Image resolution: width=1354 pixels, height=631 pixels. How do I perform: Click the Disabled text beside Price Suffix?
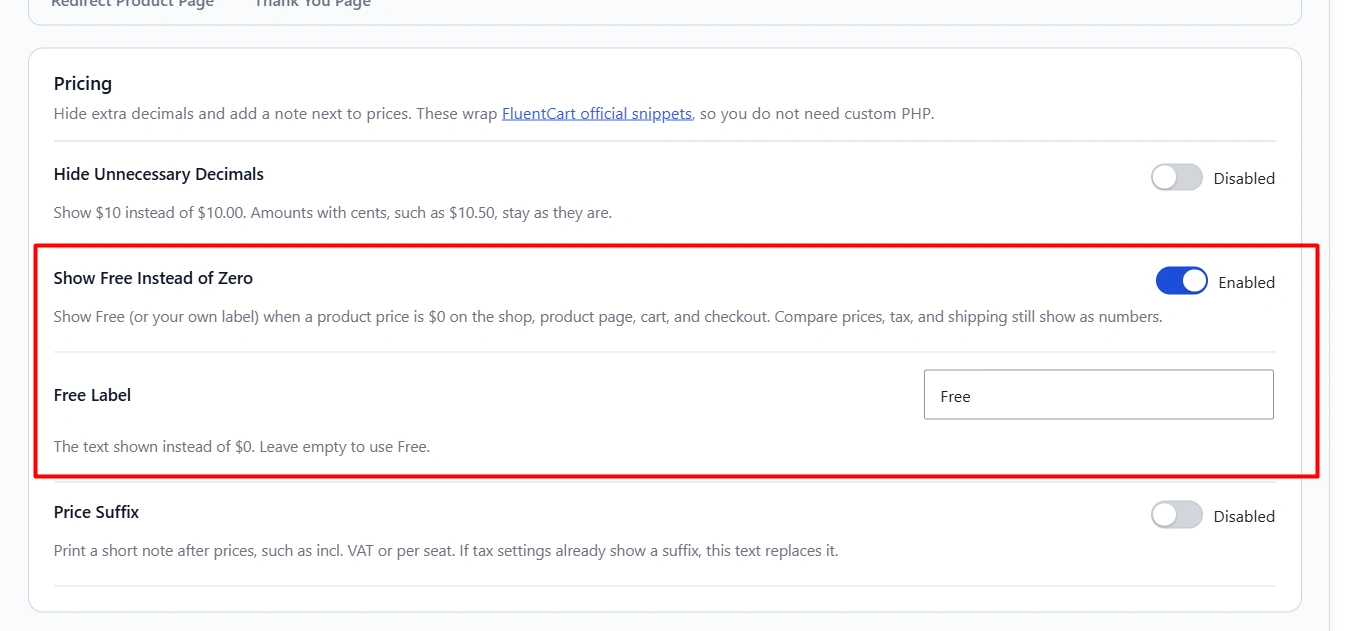click(x=1244, y=516)
